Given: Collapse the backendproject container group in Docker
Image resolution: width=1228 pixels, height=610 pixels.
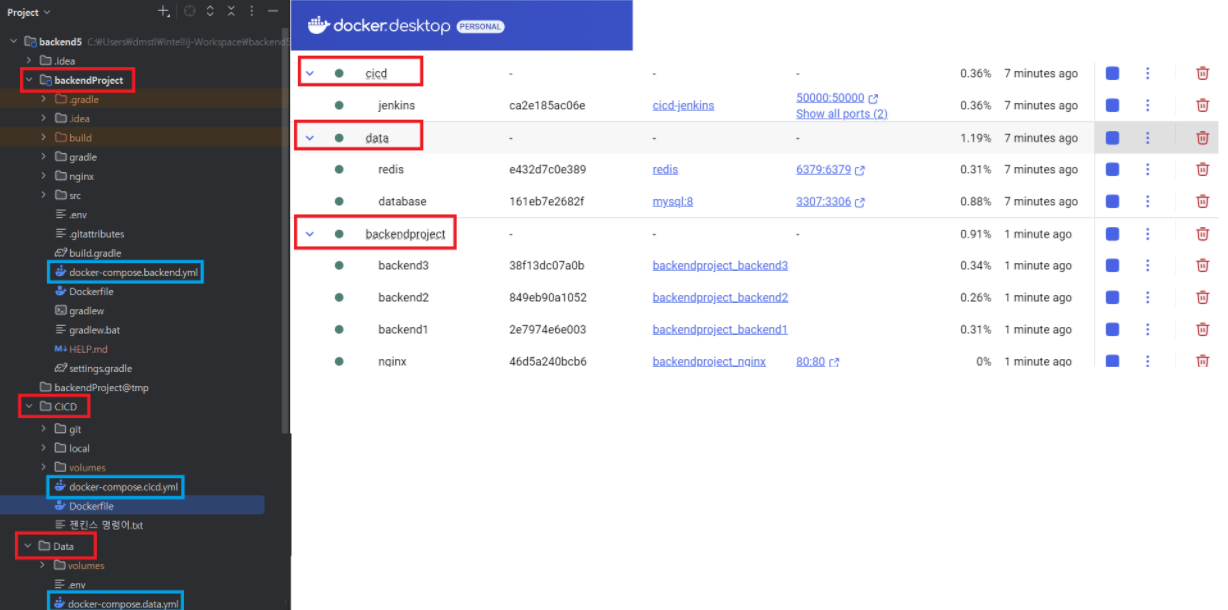Looking at the screenshot, I should click(x=310, y=234).
